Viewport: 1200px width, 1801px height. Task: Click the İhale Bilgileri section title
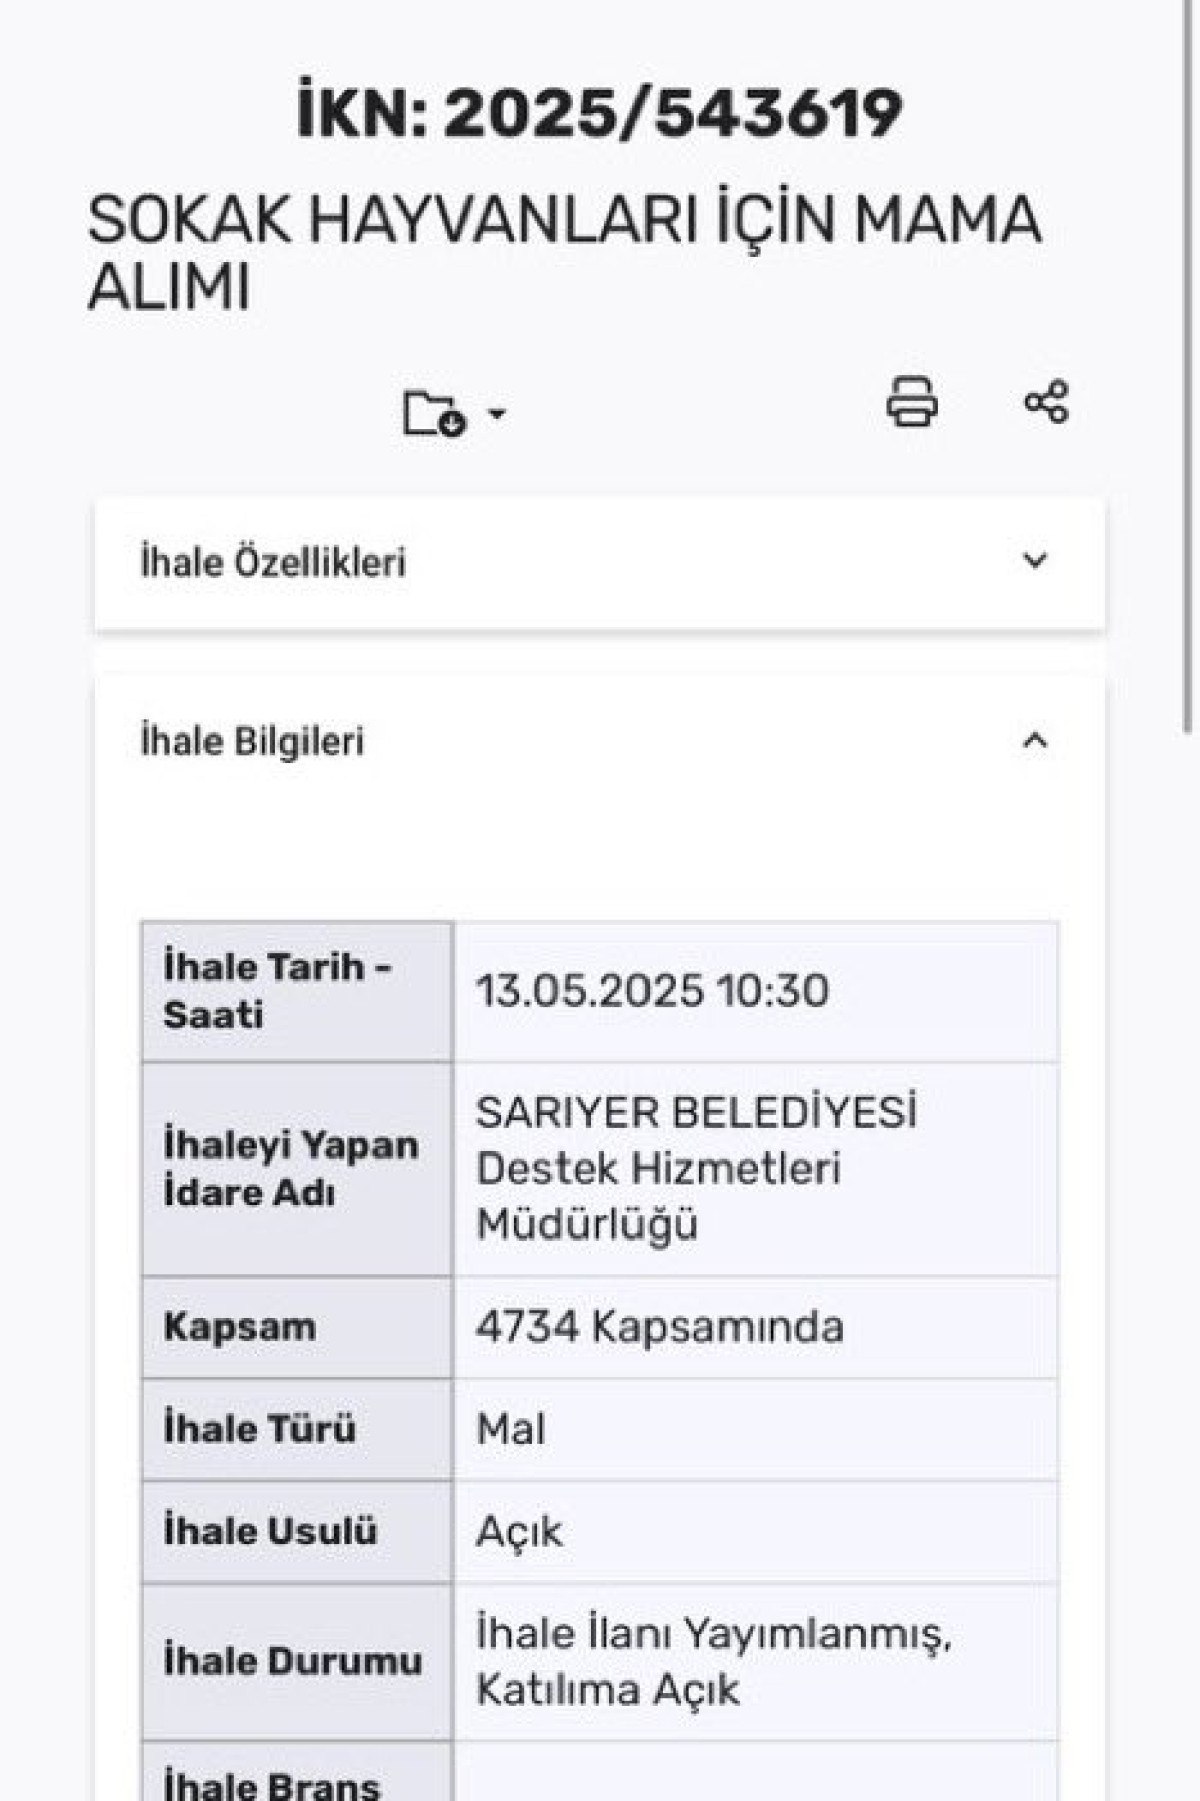click(x=252, y=742)
